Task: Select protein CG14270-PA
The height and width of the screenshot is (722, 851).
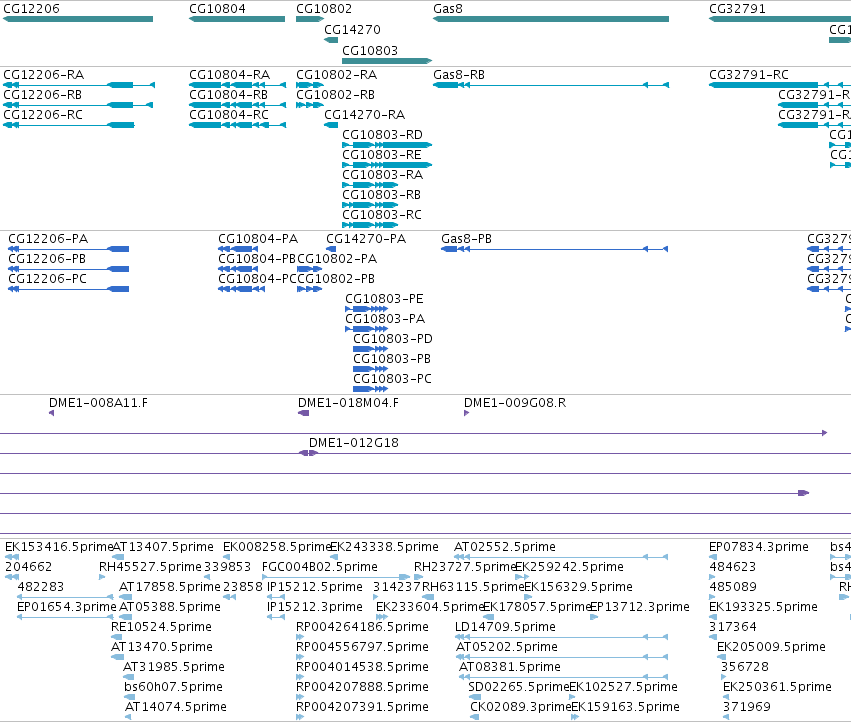Action: [331, 249]
